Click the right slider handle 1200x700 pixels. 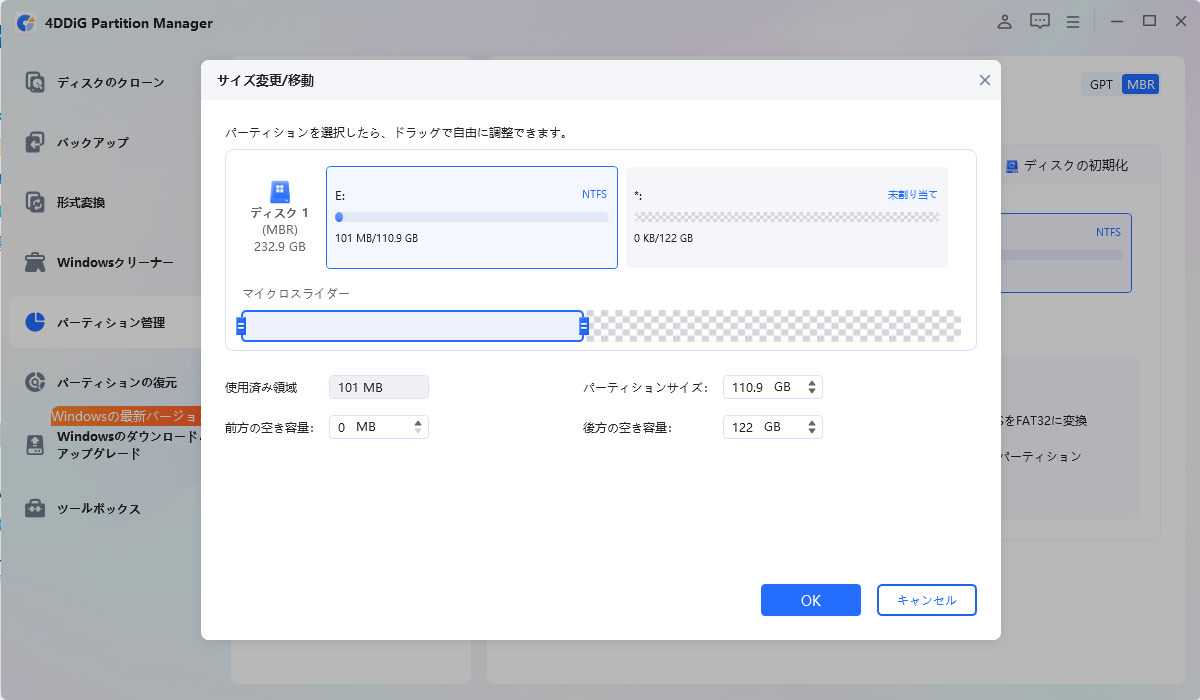click(584, 326)
